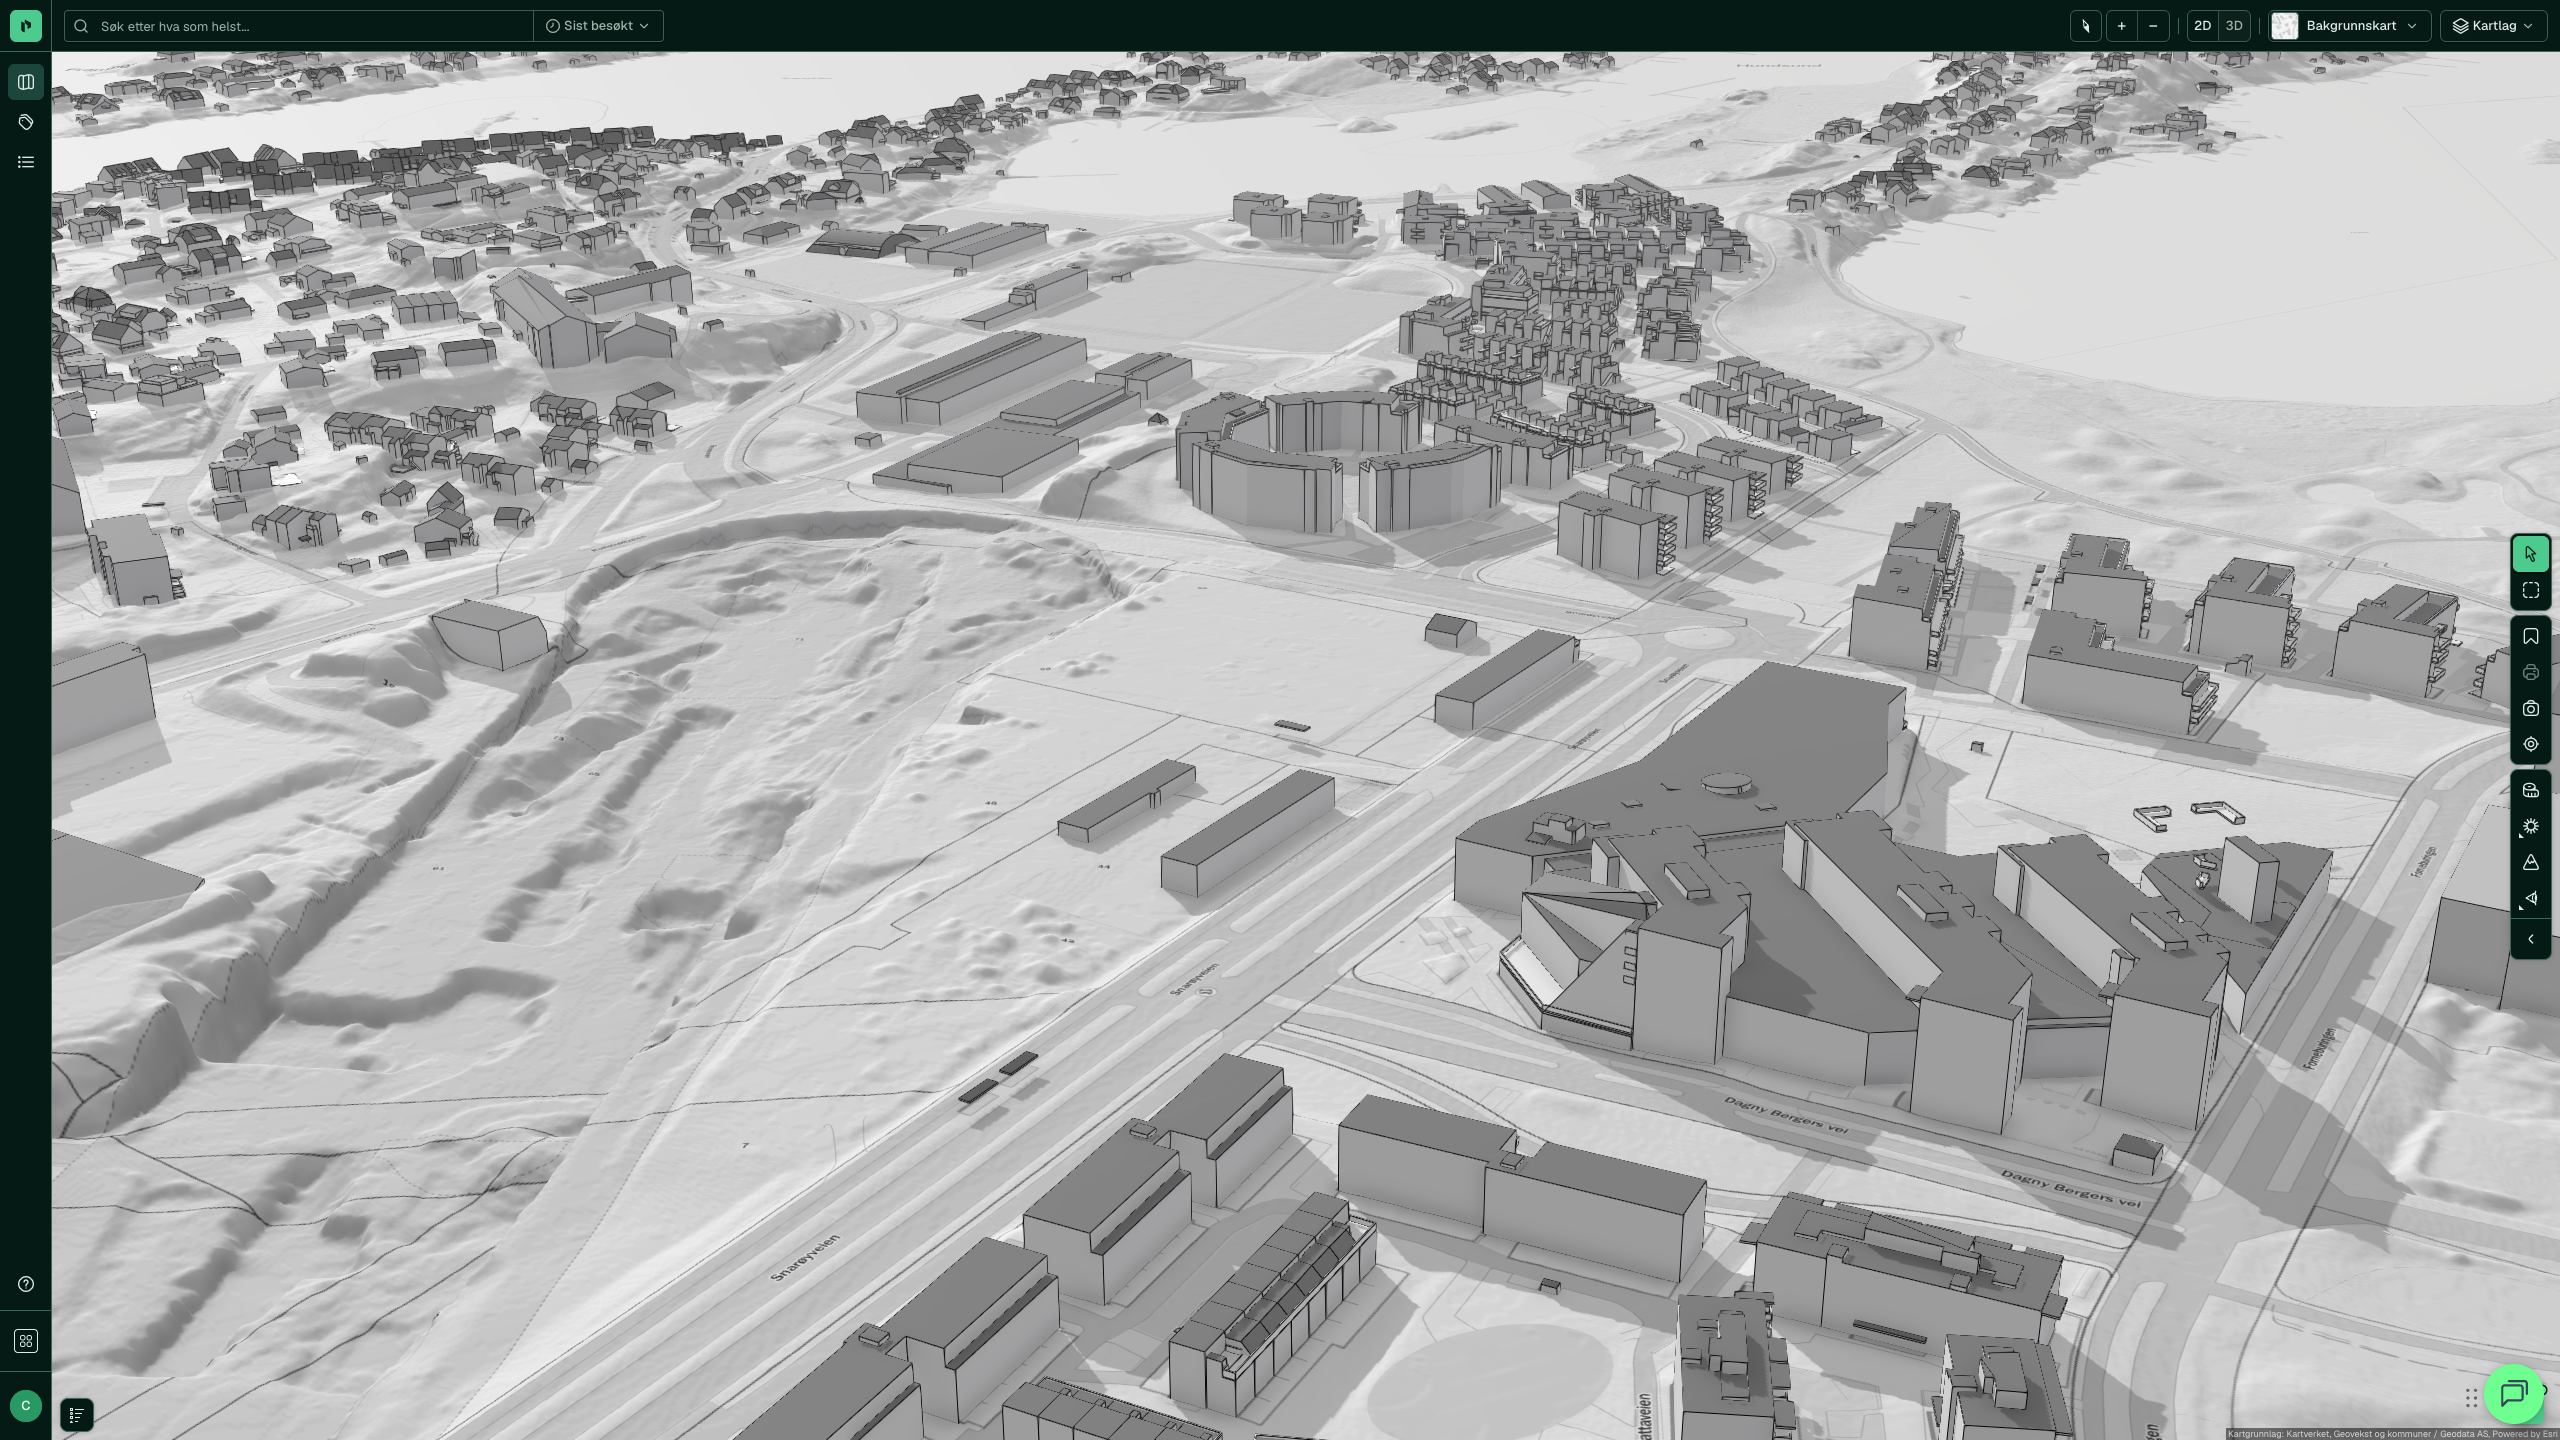Open the Sist besøkt dropdown

point(598,26)
